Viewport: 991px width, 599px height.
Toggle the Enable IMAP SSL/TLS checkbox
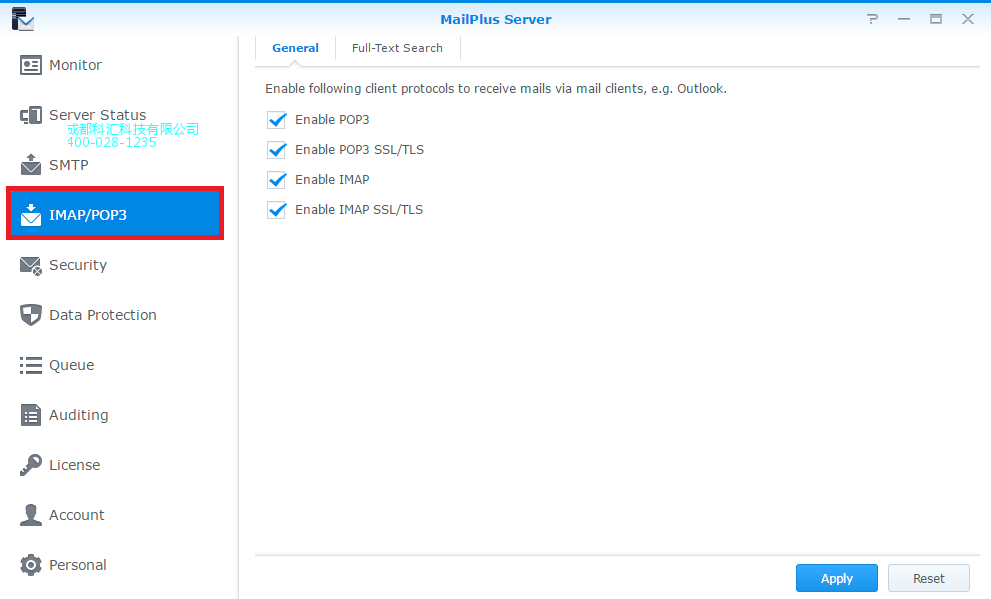(277, 210)
